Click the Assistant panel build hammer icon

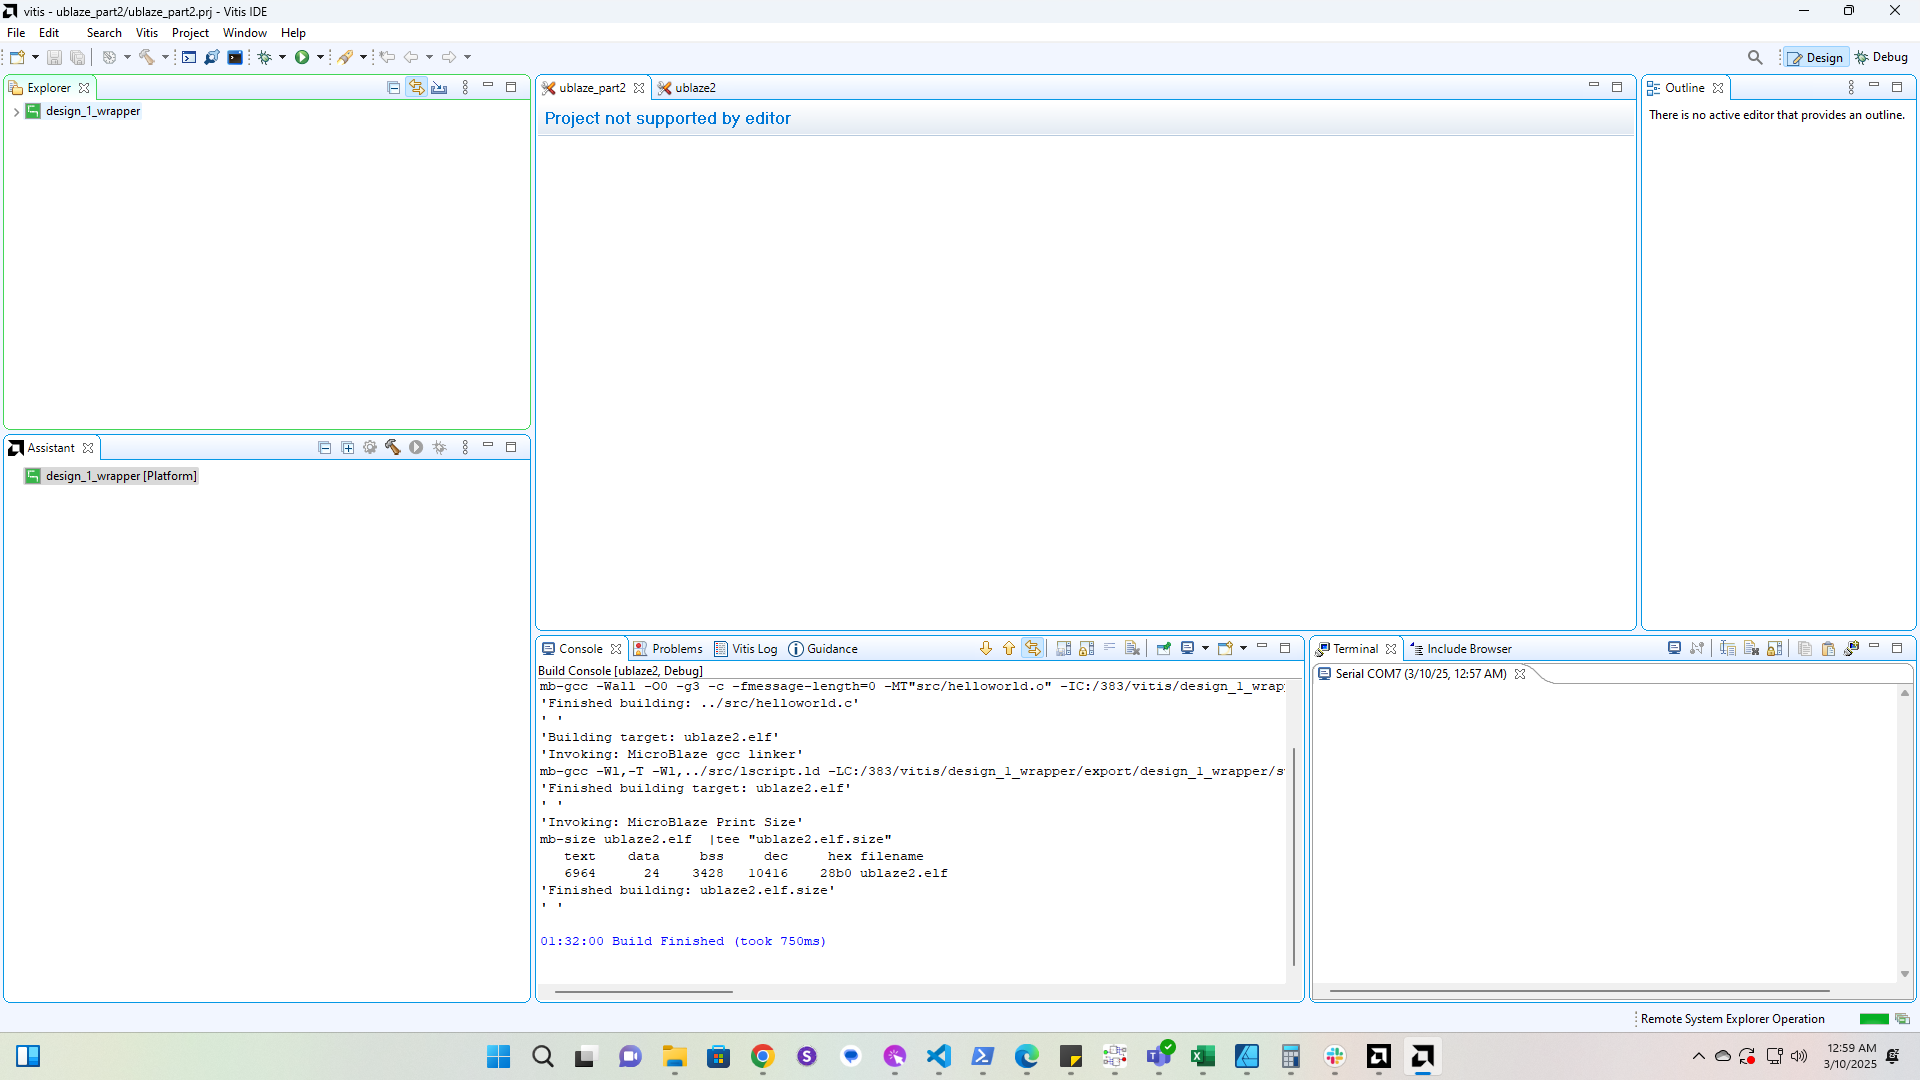(x=392, y=448)
